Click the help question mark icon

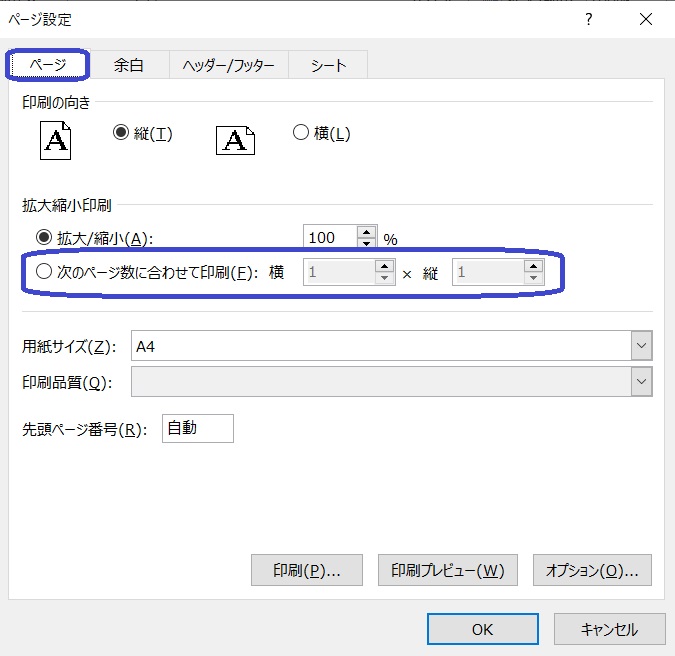coord(588,19)
